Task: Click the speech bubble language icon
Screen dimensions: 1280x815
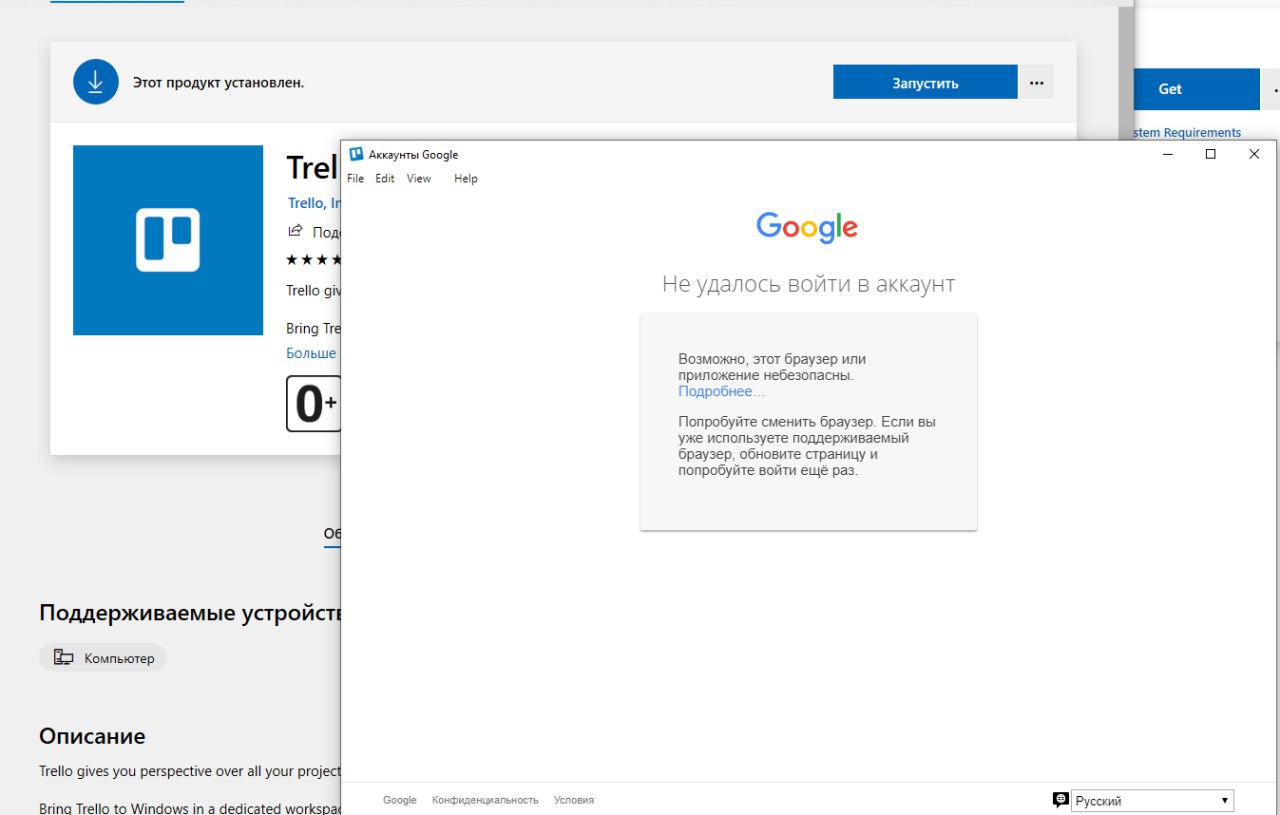Action: (1061, 800)
